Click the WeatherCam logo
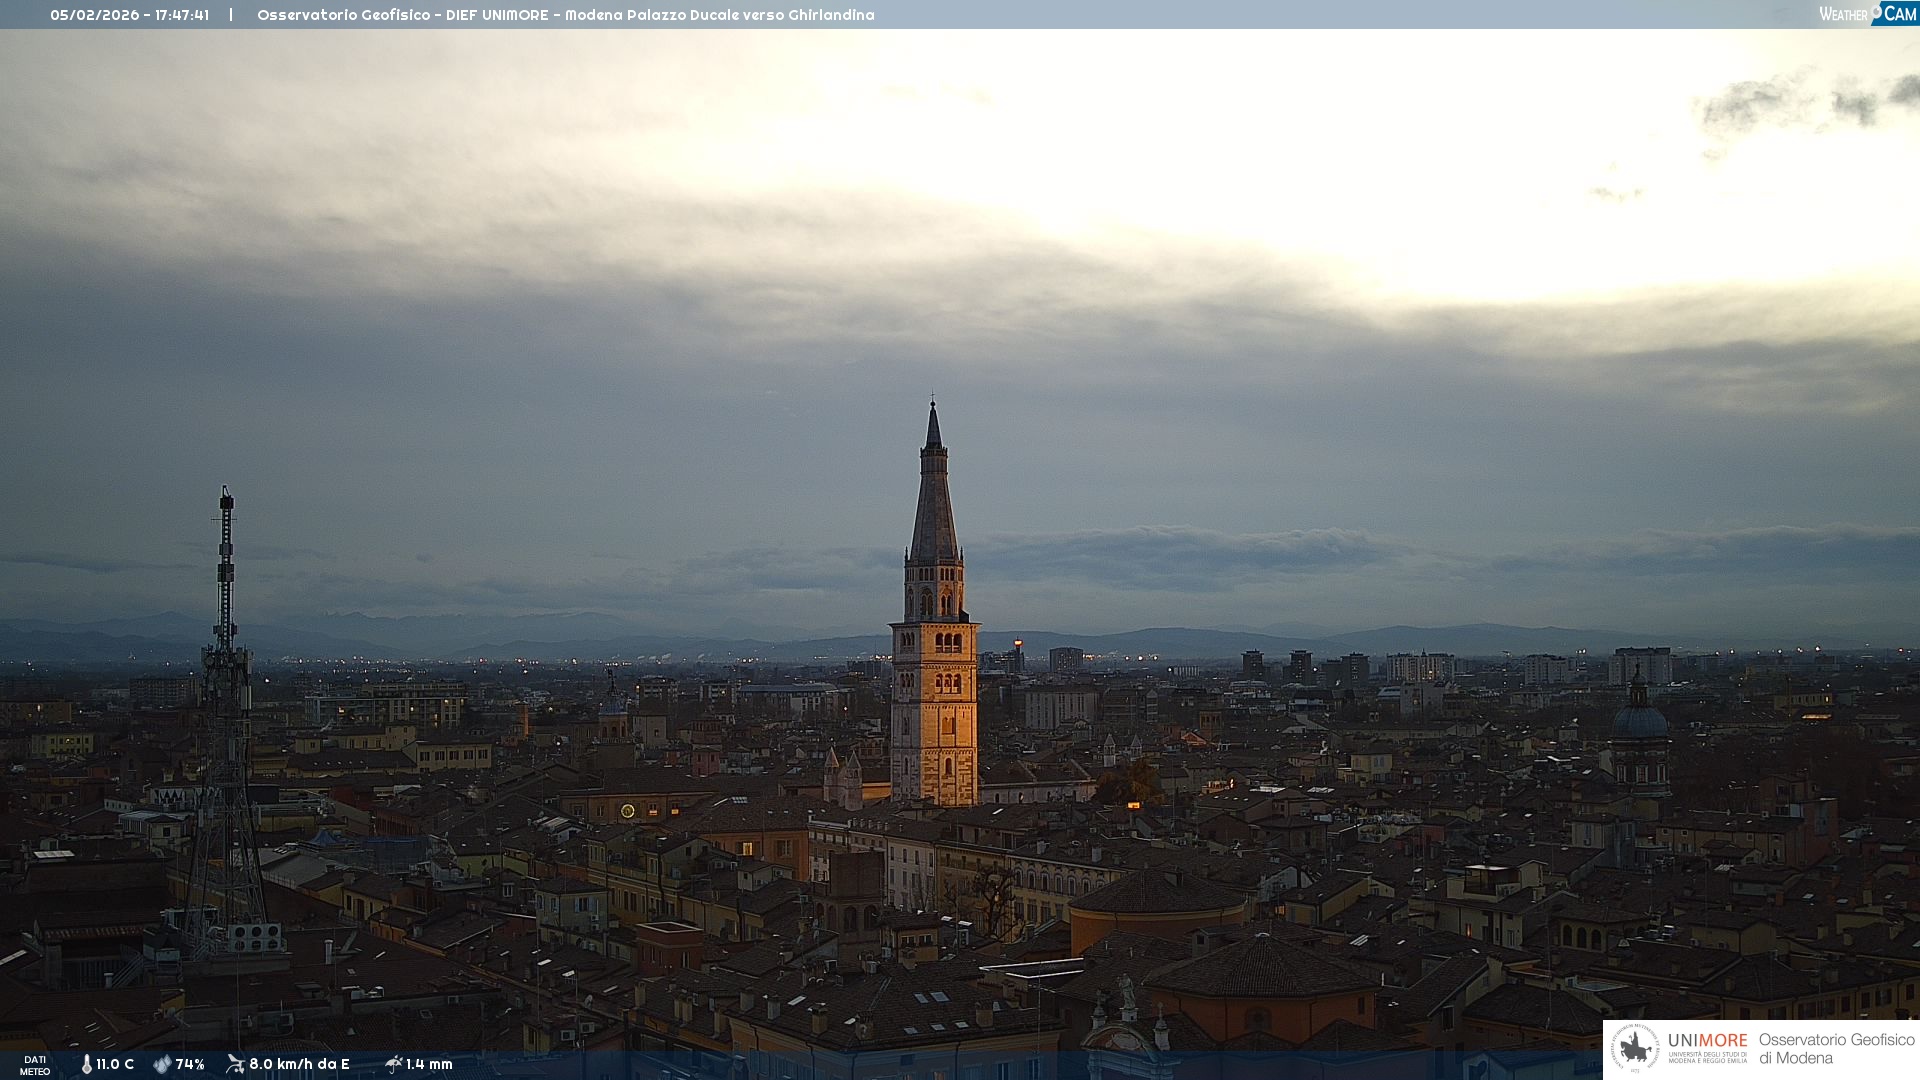The width and height of the screenshot is (1920, 1080). (x=1867, y=14)
